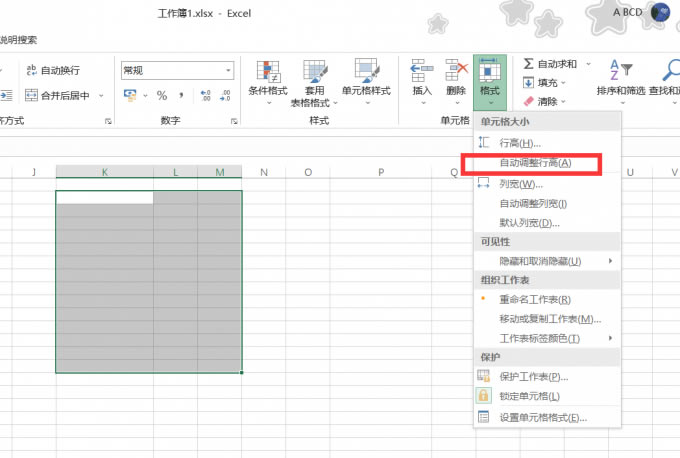Open the 条件格式 conditional formatting icon
The width and height of the screenshot is (680, 458).
pyautogui.click(x=267, y=71)
